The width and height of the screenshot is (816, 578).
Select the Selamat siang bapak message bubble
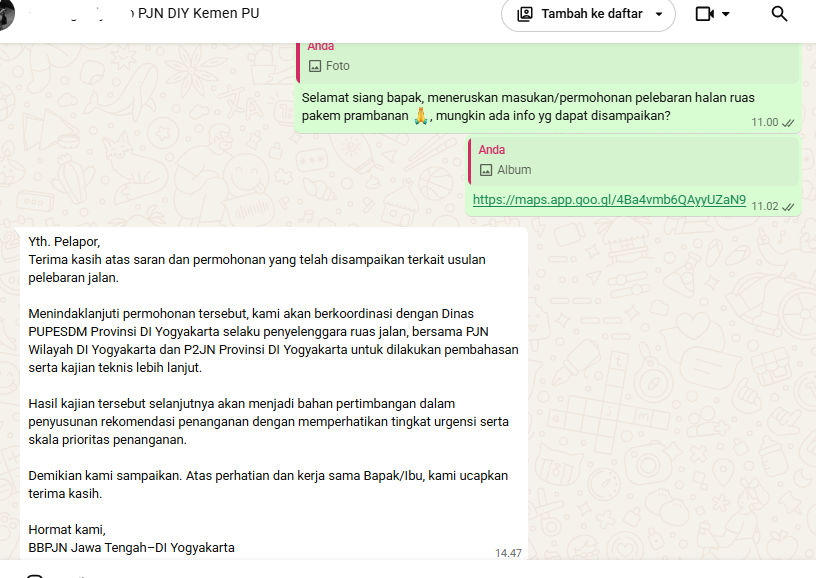pos(547,107)
